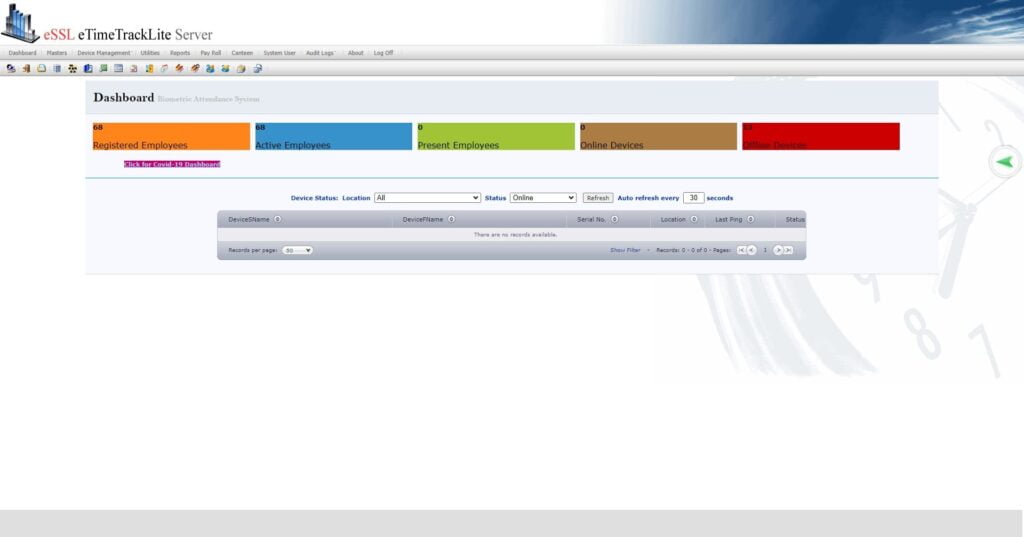Open the System User menu
Screen dimensions: 1024x537
(x=280, y=53)
